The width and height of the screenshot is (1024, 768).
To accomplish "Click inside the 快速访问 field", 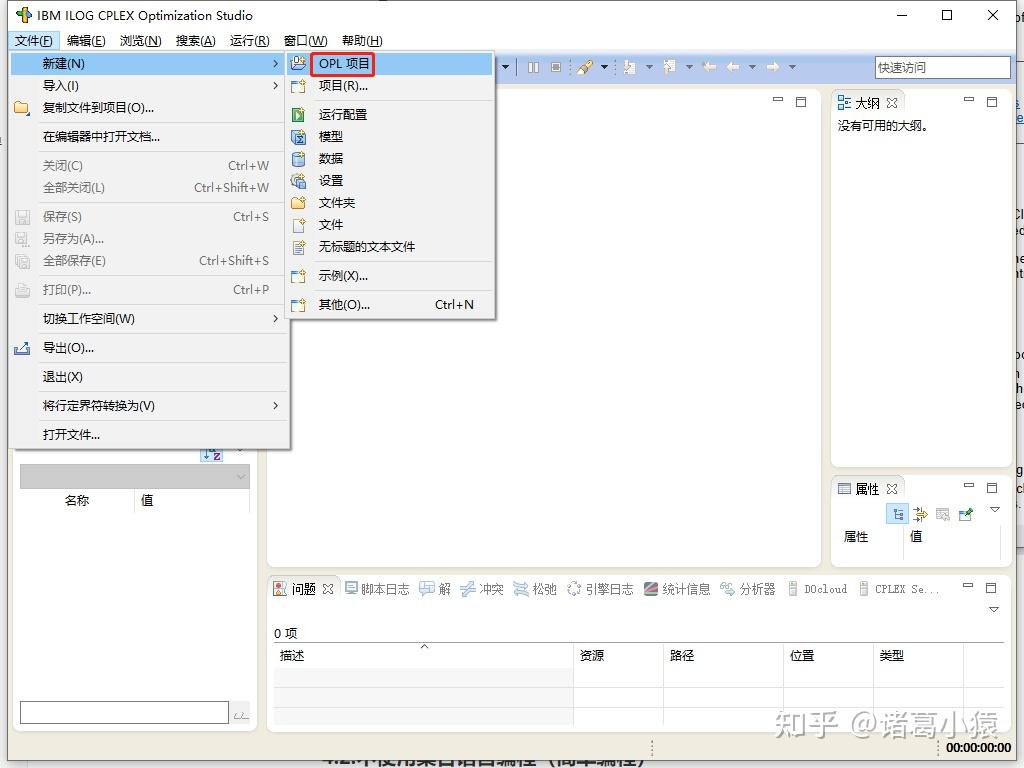I will (941, 66).
